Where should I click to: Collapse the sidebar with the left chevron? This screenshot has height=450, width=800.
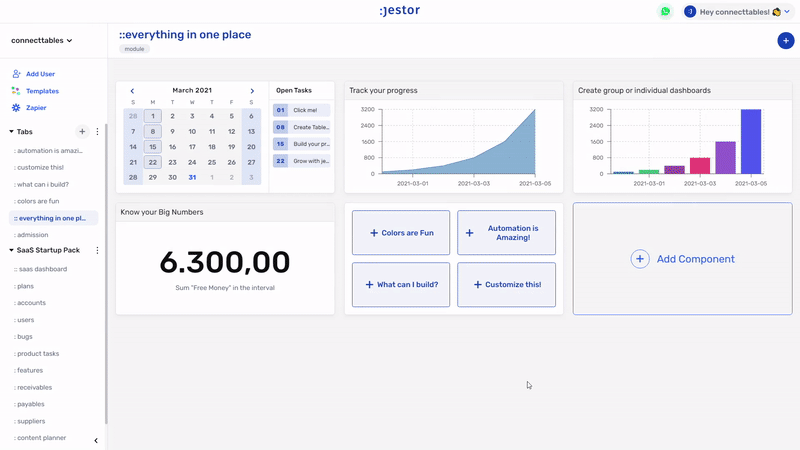pyautogui.click(x=96, y=440)
